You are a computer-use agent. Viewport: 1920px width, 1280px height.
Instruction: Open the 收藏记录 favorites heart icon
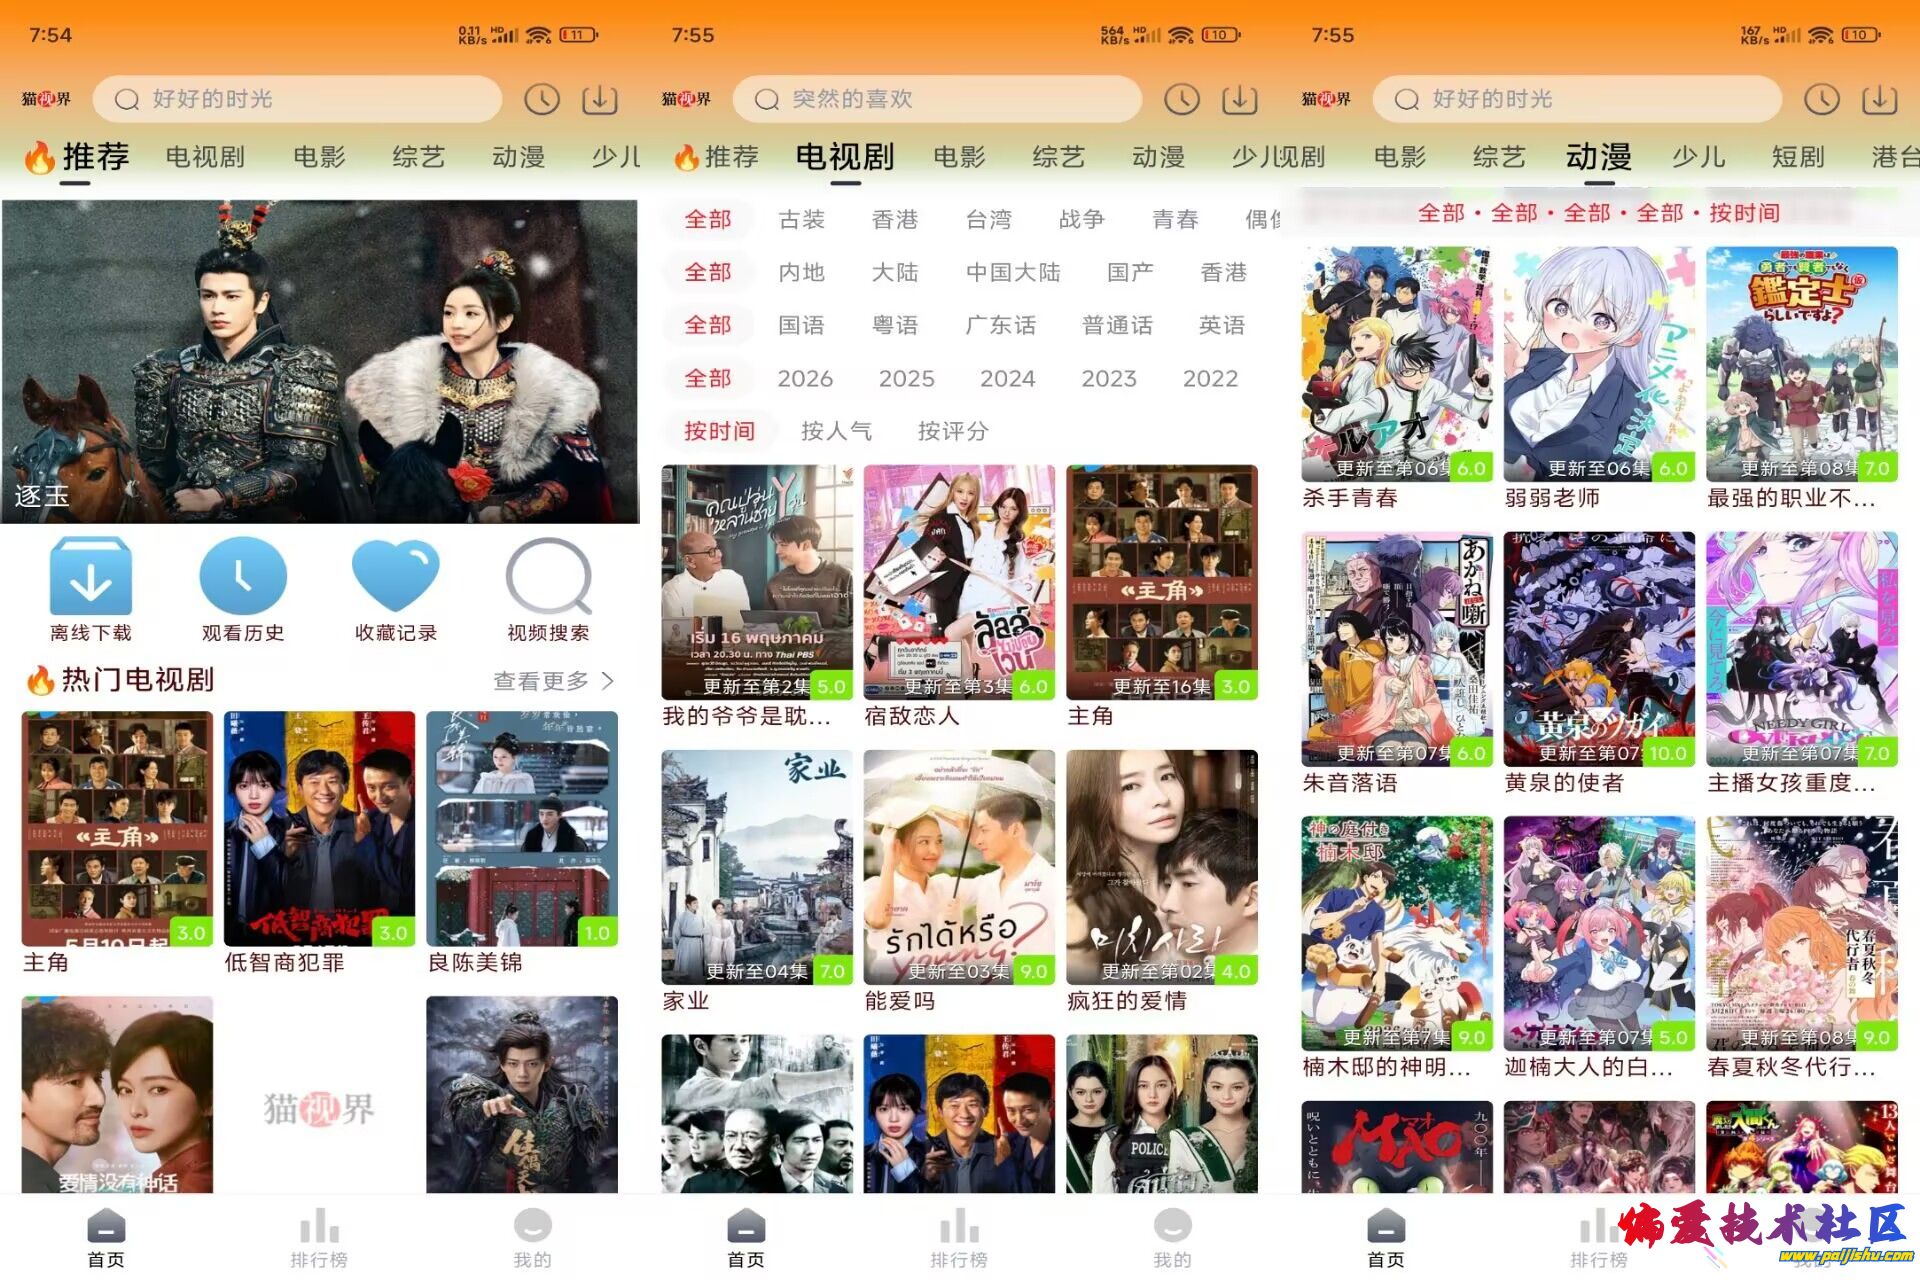[396, 577]
